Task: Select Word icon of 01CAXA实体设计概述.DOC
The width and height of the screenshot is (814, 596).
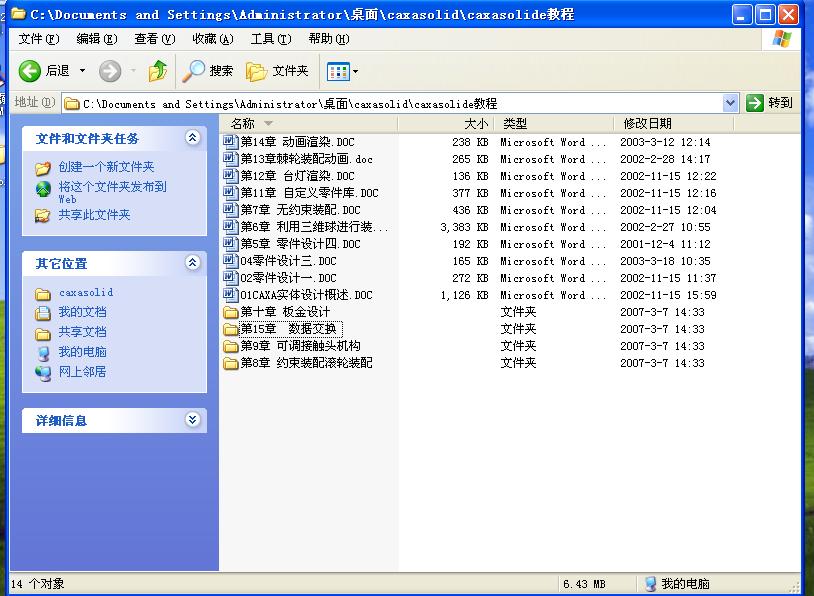Action: coord(230,294)
